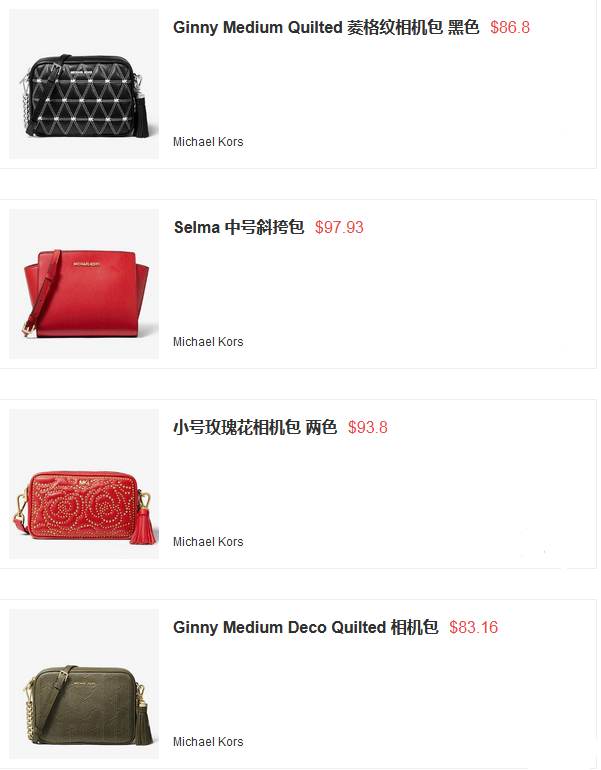The height and width of the screenshot is (770, 601).
Task: Click the $97.93 price label
Action: click(x=339, y=227)
